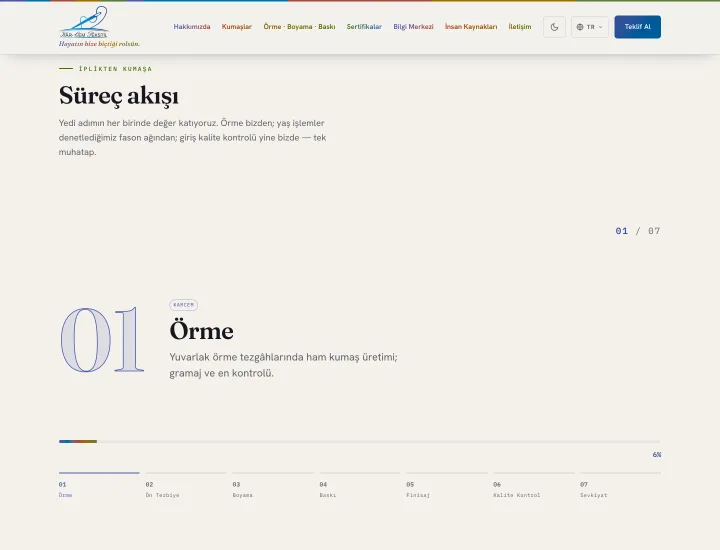This screenshot has height=550, width=720.
Task: Click the KARCEM badge above Örme
Action: click(184, 305)
